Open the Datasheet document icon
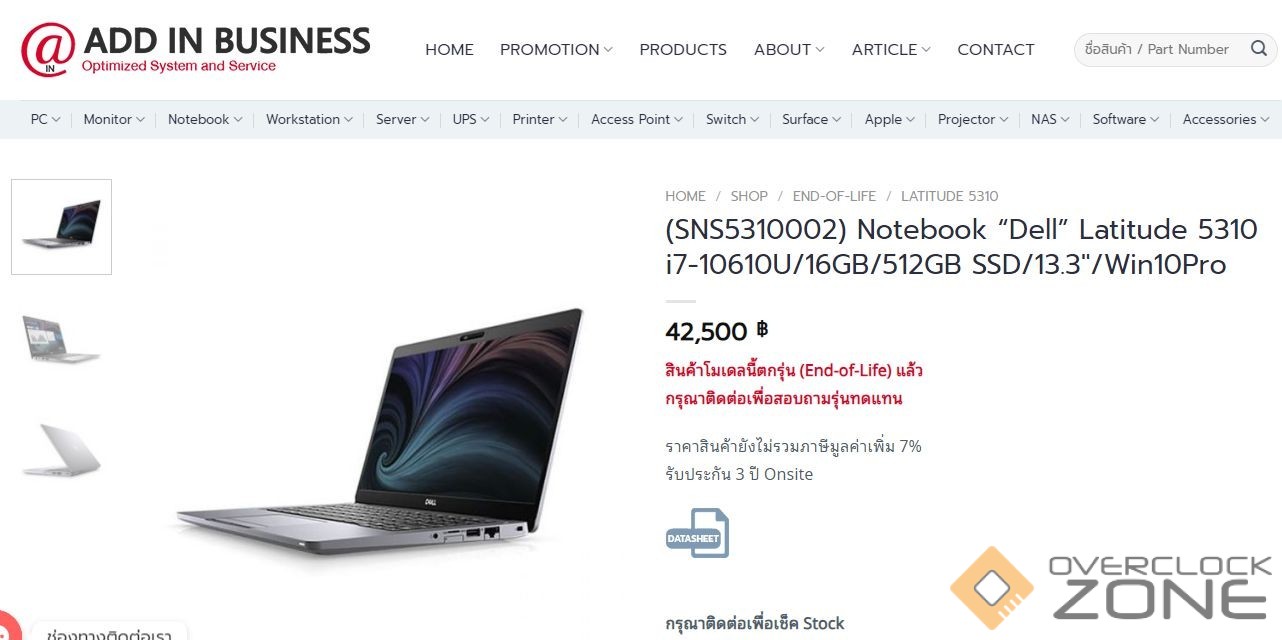Image resolution: width=1282 pixels, height=640 pixels. pyautogui.click(x=697, y=533)
